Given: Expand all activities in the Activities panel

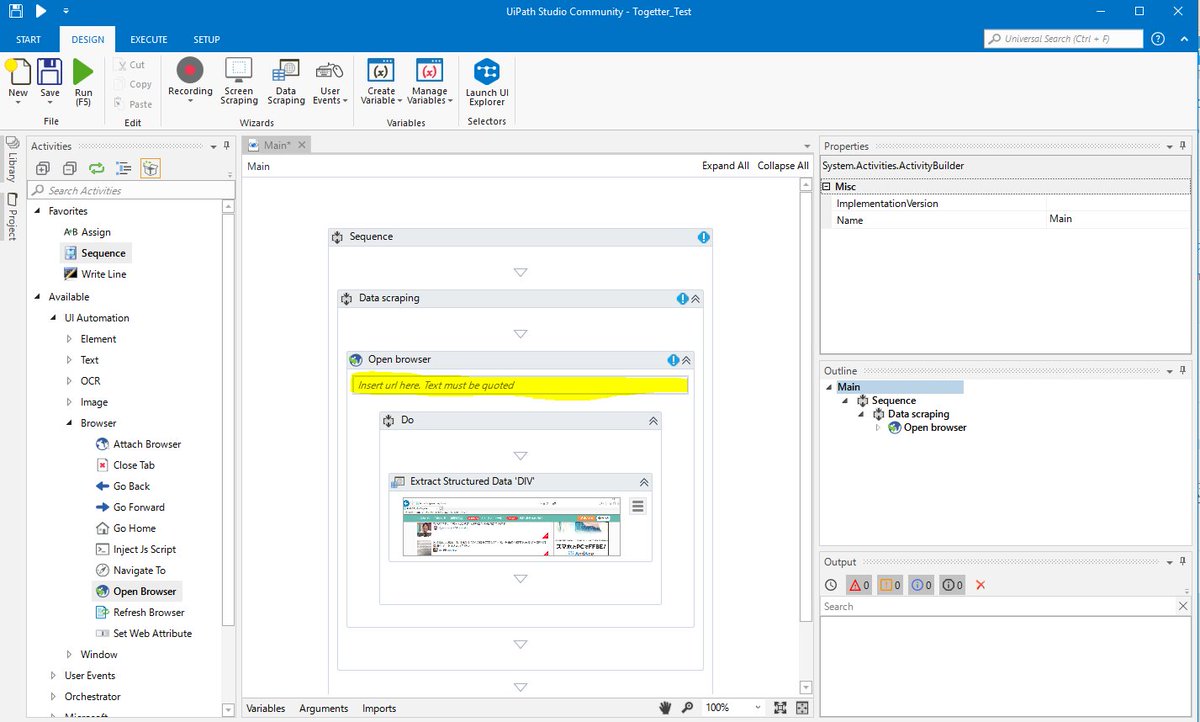Looking at the screenshot, I should click(43, 168).
